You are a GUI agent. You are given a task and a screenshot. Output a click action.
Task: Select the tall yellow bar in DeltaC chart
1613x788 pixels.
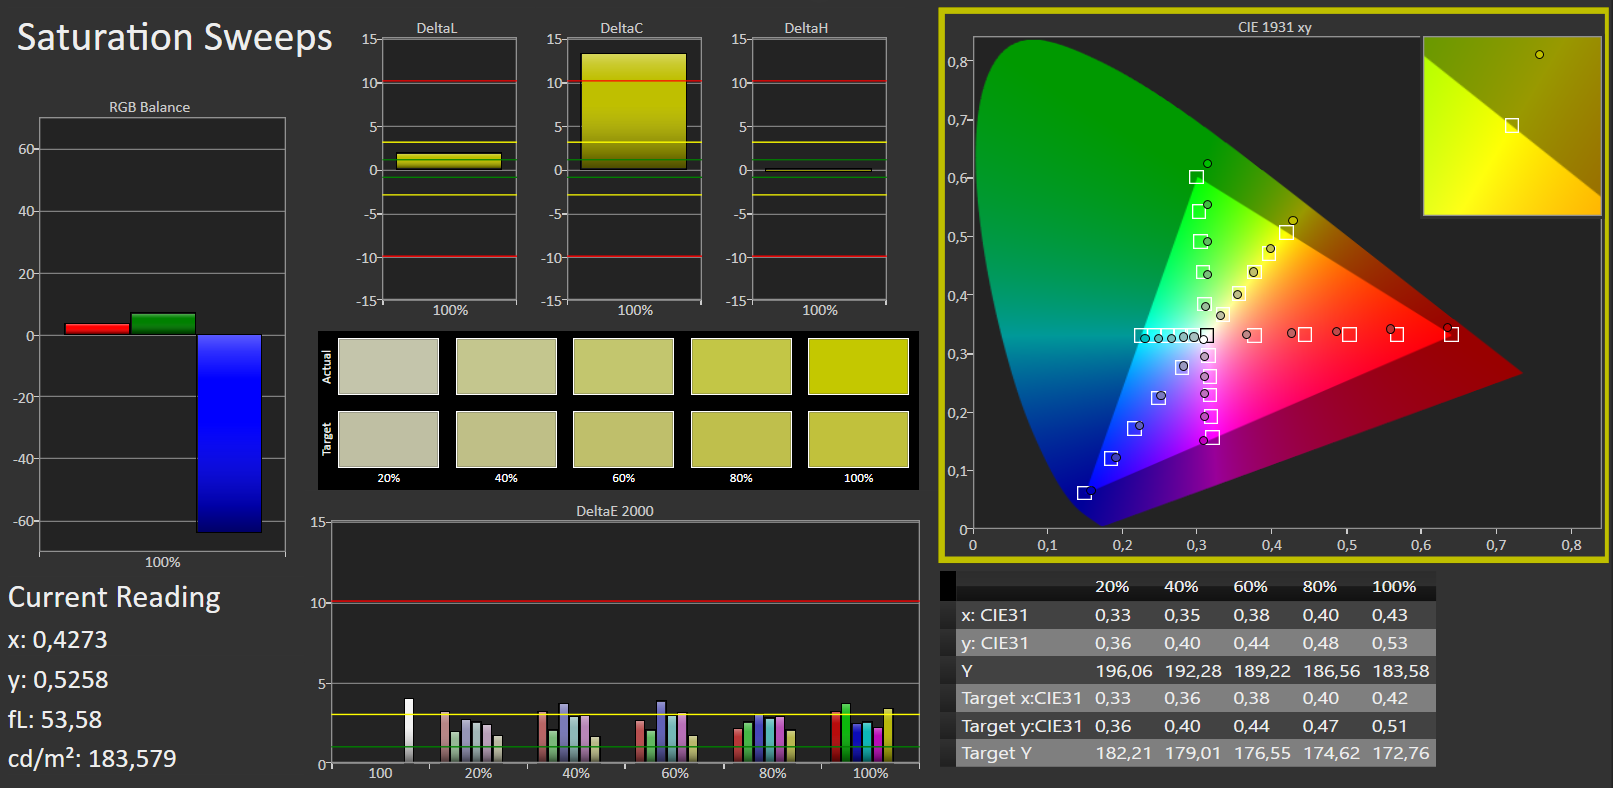pyautogui.click(x=634, y=111)
